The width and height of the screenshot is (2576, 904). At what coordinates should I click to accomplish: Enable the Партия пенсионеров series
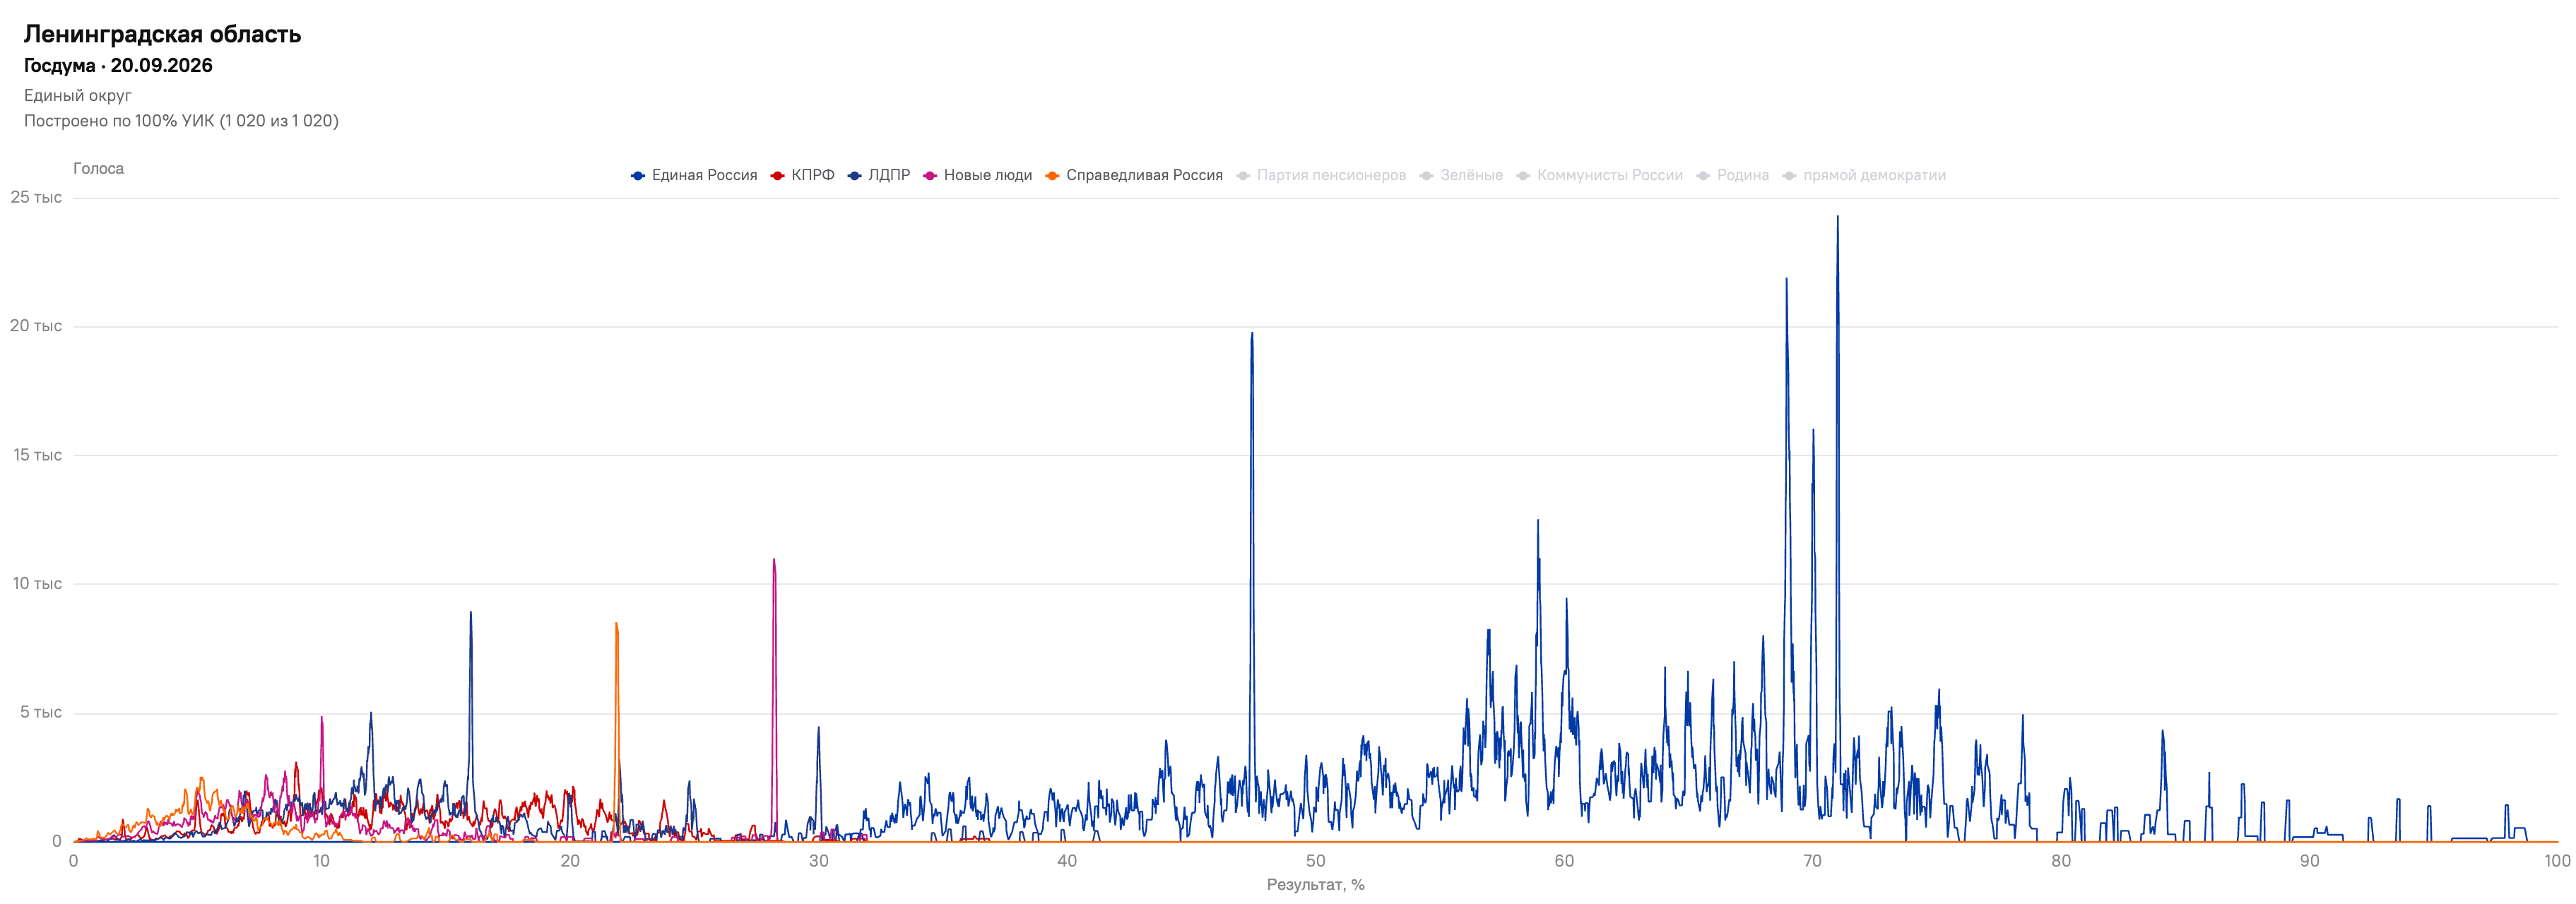[1321, 175]
